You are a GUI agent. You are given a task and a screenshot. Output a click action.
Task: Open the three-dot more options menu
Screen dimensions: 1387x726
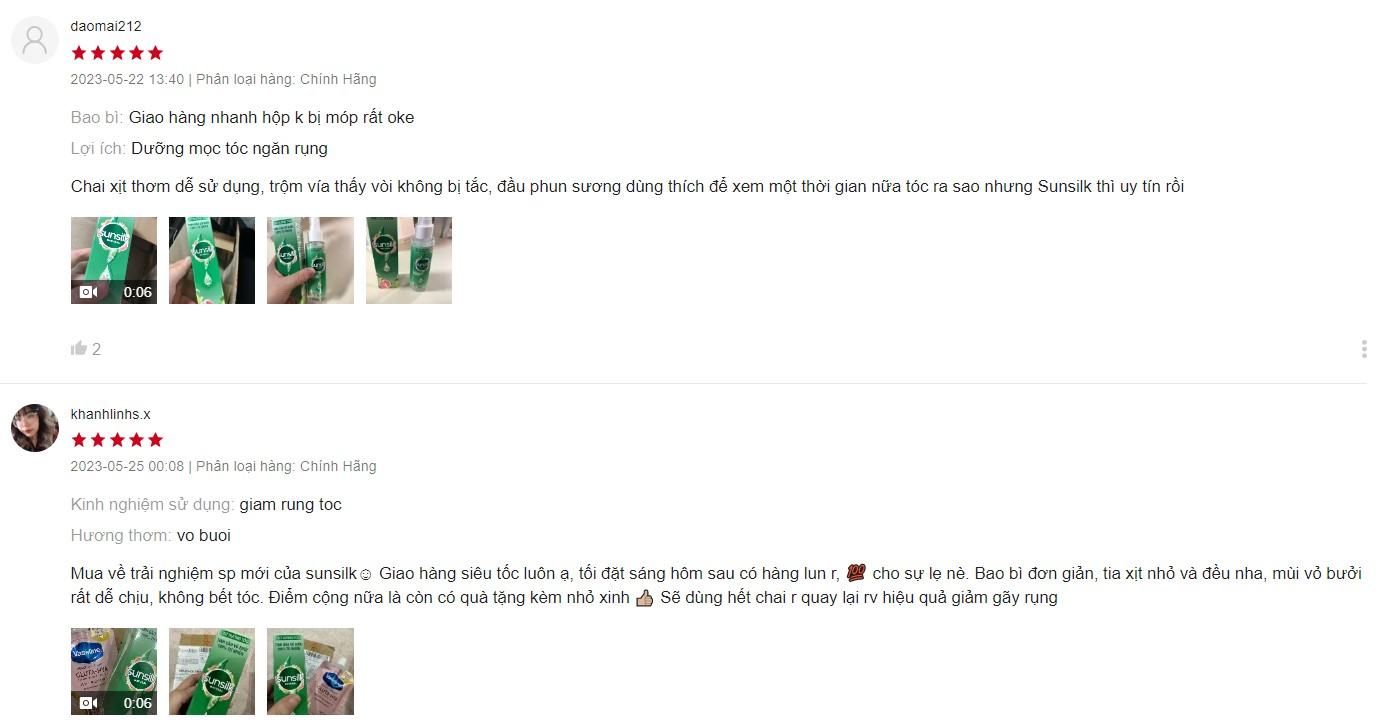click(x=1364, y=349)
